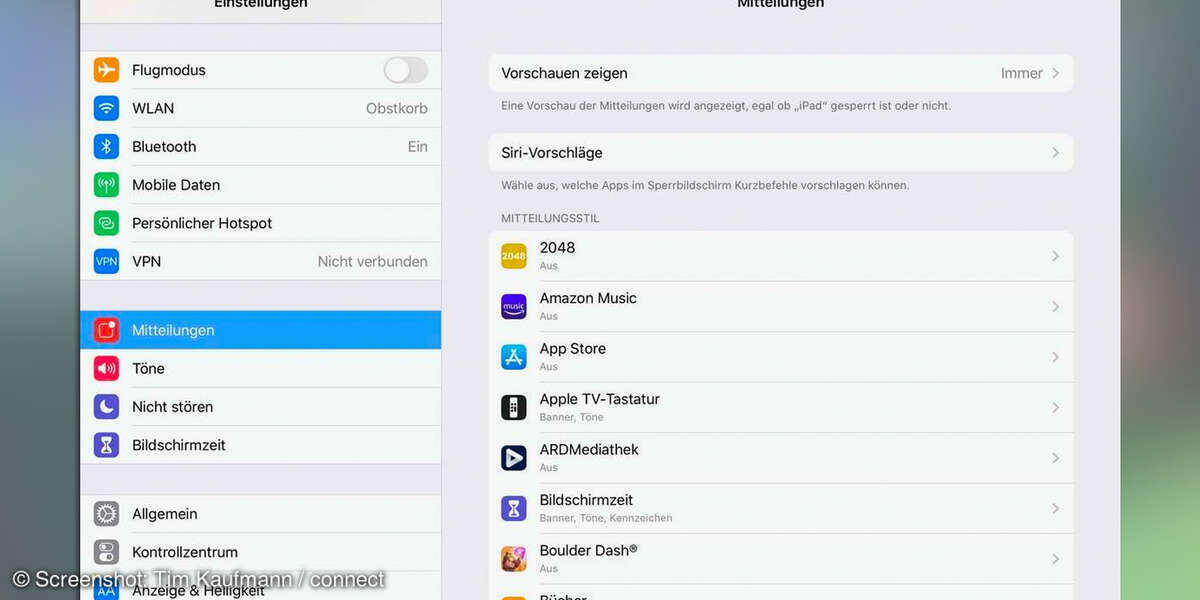Tap the Apple TV-Tastatur remote icon
The image size is (1200, 600).
514,407
